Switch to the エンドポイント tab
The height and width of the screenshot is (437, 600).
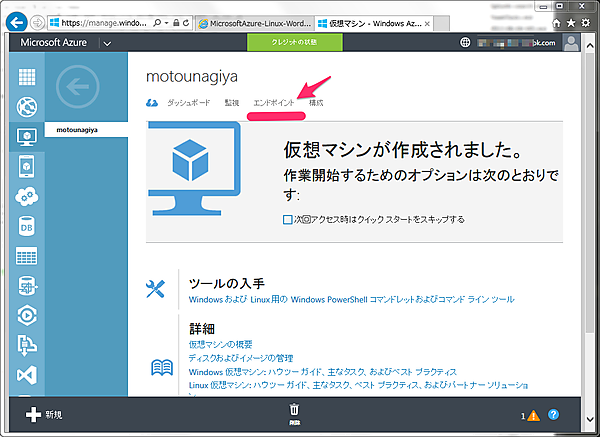(x=274, y=103)
